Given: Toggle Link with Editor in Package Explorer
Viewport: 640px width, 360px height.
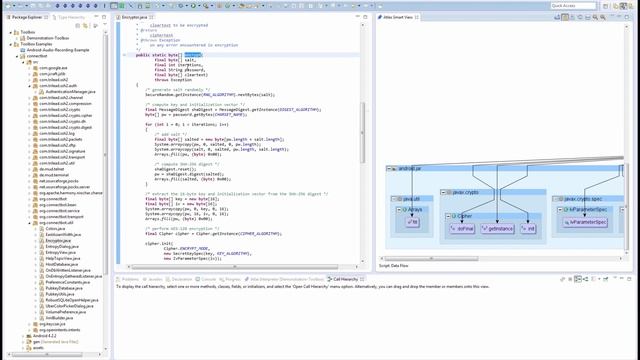Looking at the screenshot, I should pyautogui.click(x=86, y=25).
